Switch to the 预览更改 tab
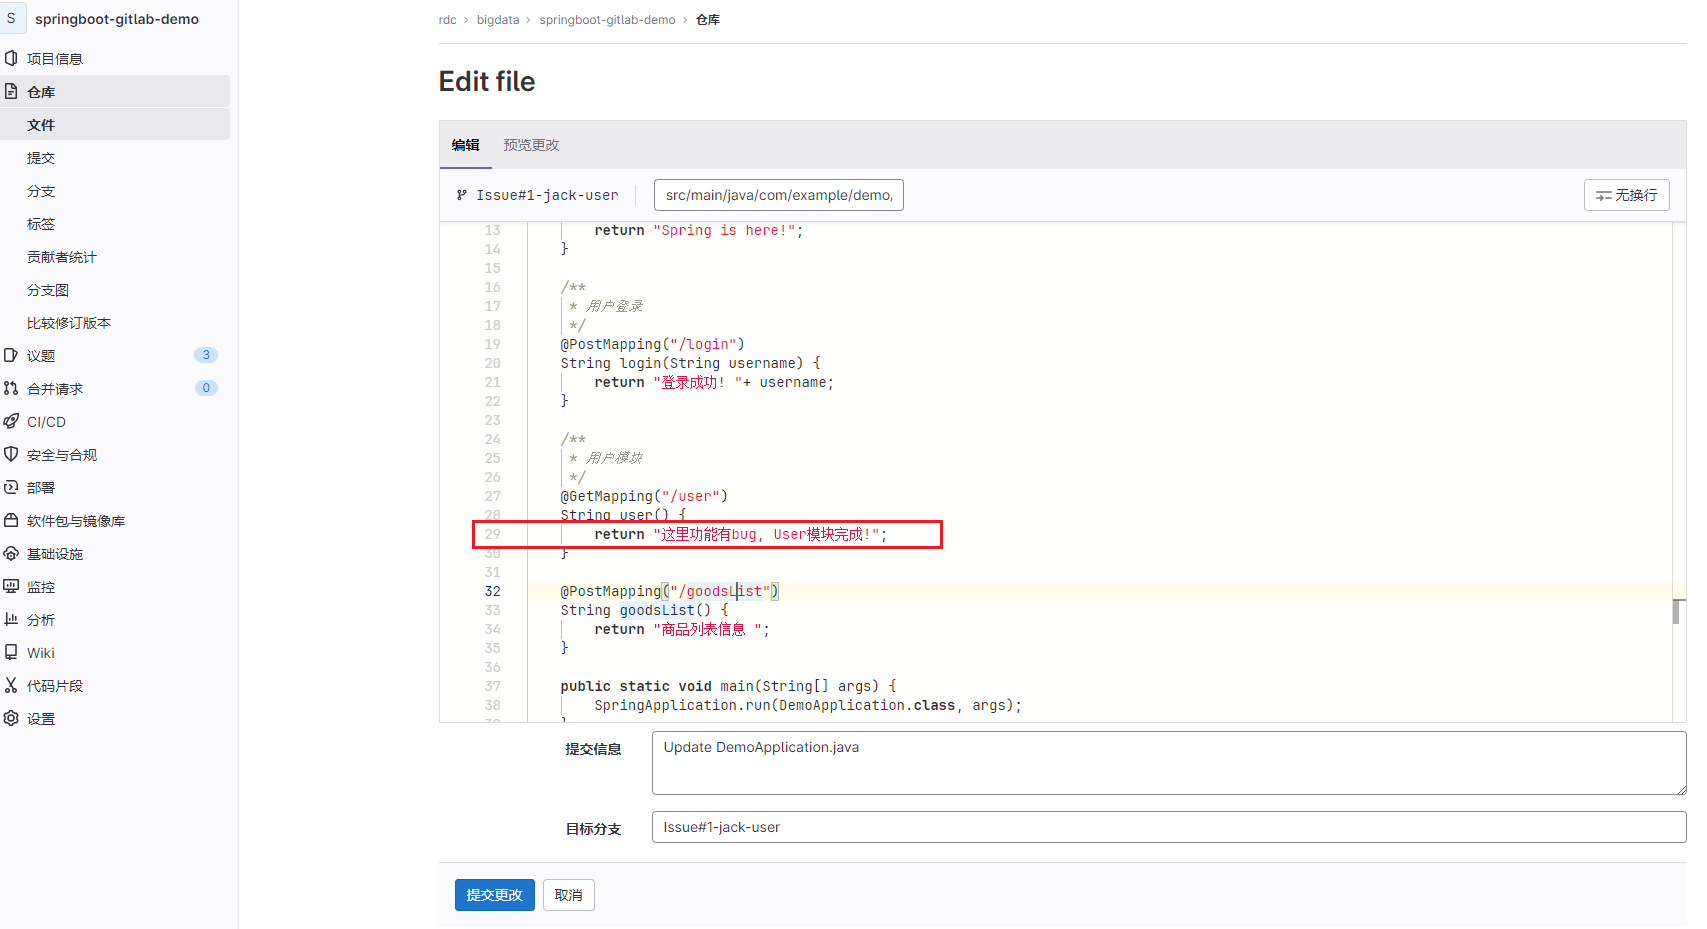Viewport: 1707px width, 929px height. (x=531, y=145)
